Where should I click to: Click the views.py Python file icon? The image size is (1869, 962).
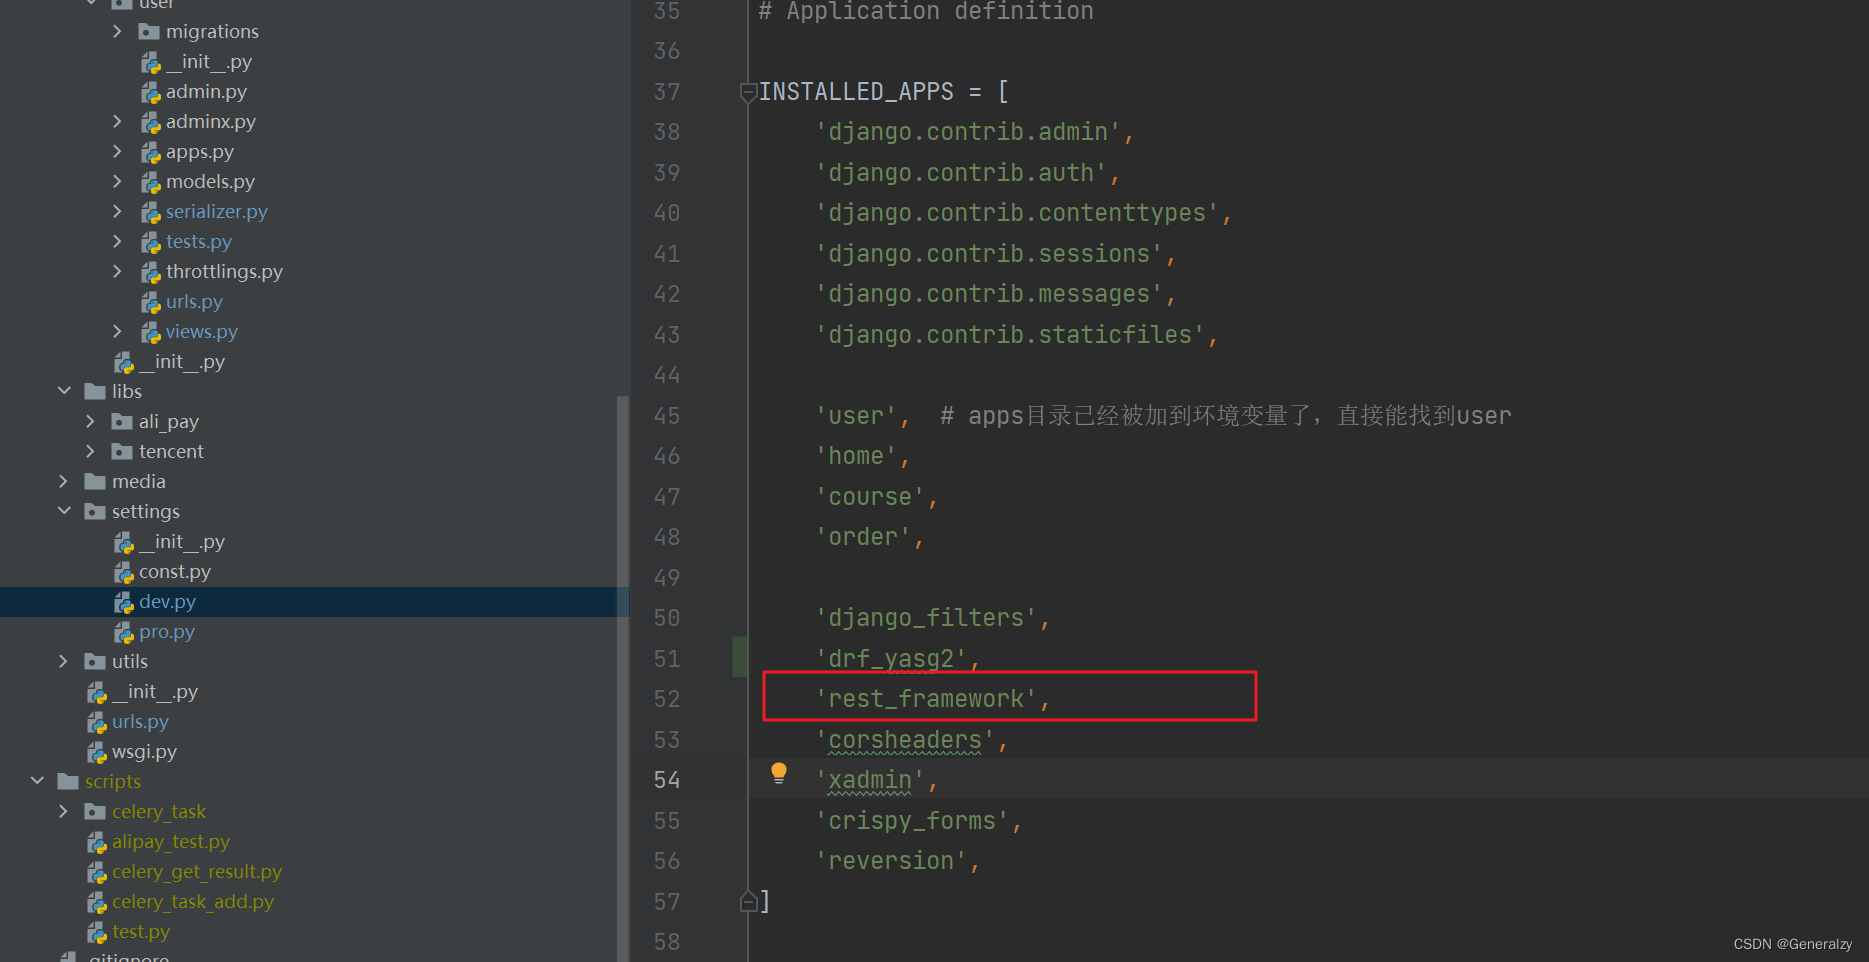[150, 333]
